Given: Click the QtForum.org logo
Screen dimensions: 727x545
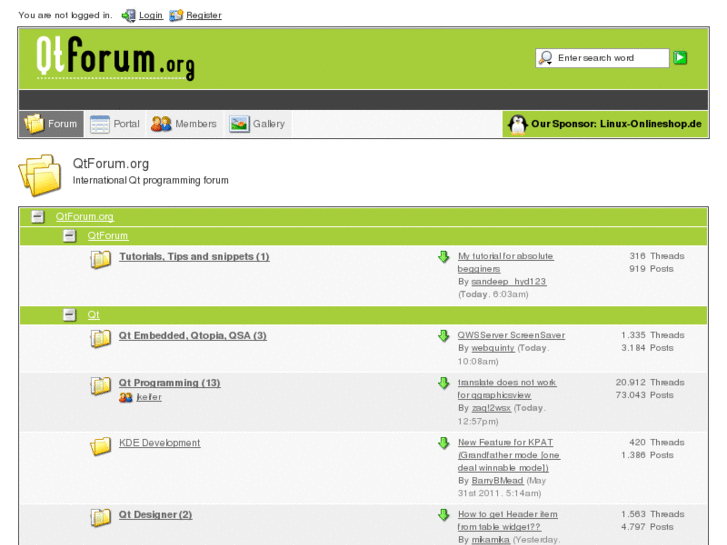Looking at the screenshot, I should coord(115,58).
